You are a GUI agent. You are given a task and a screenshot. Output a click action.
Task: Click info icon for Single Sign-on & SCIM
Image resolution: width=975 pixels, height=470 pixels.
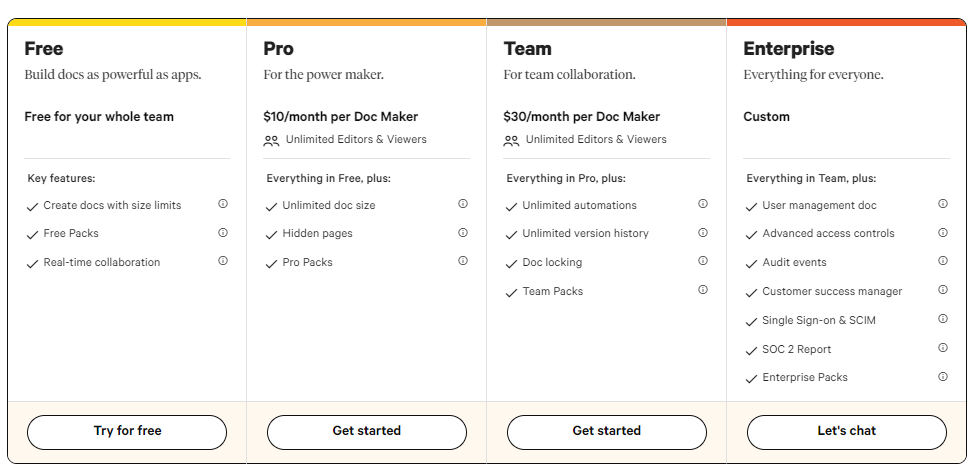coord(943,318)
